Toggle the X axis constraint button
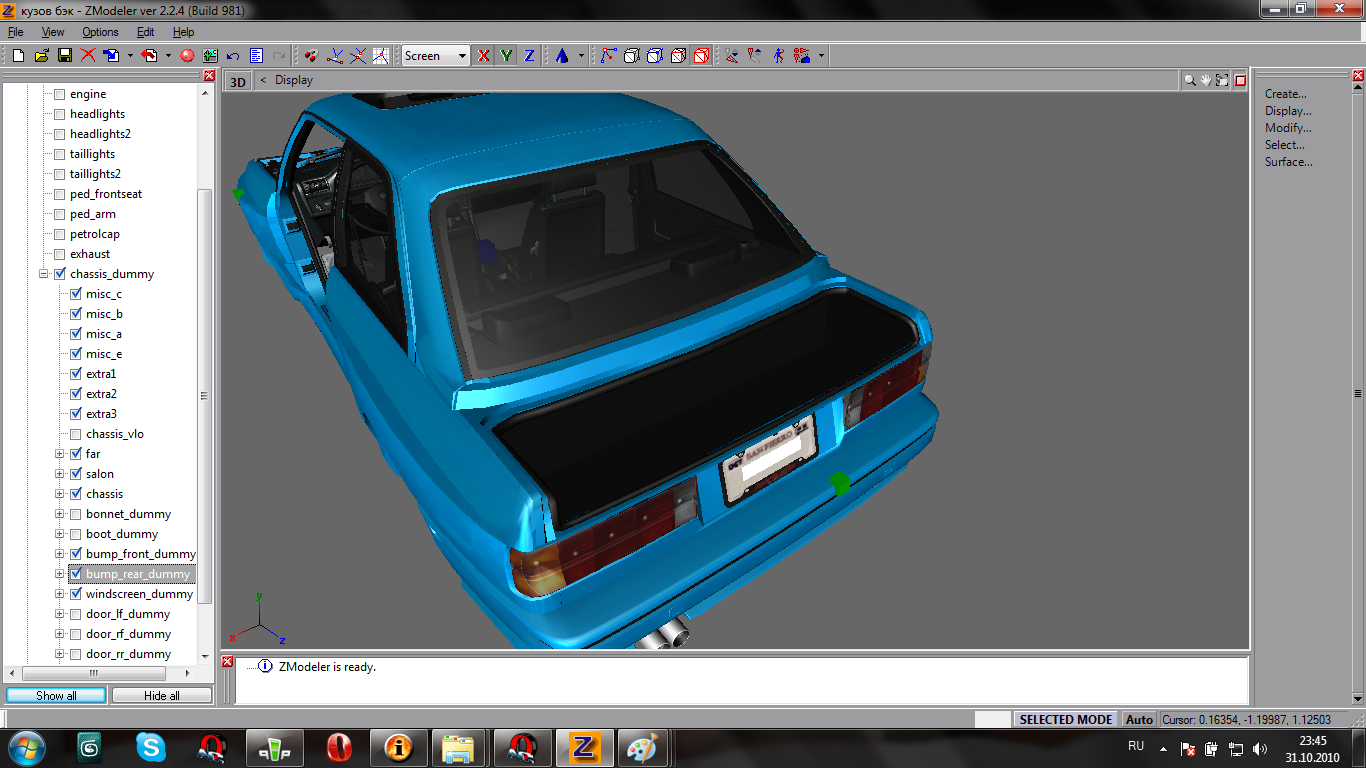 (x=484, y=56)
